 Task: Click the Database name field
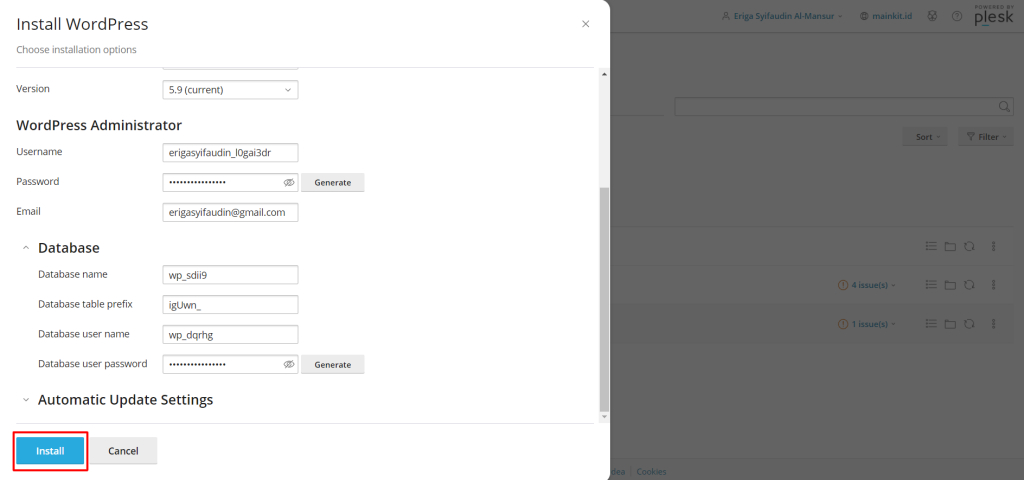click(x=230, y=275)
